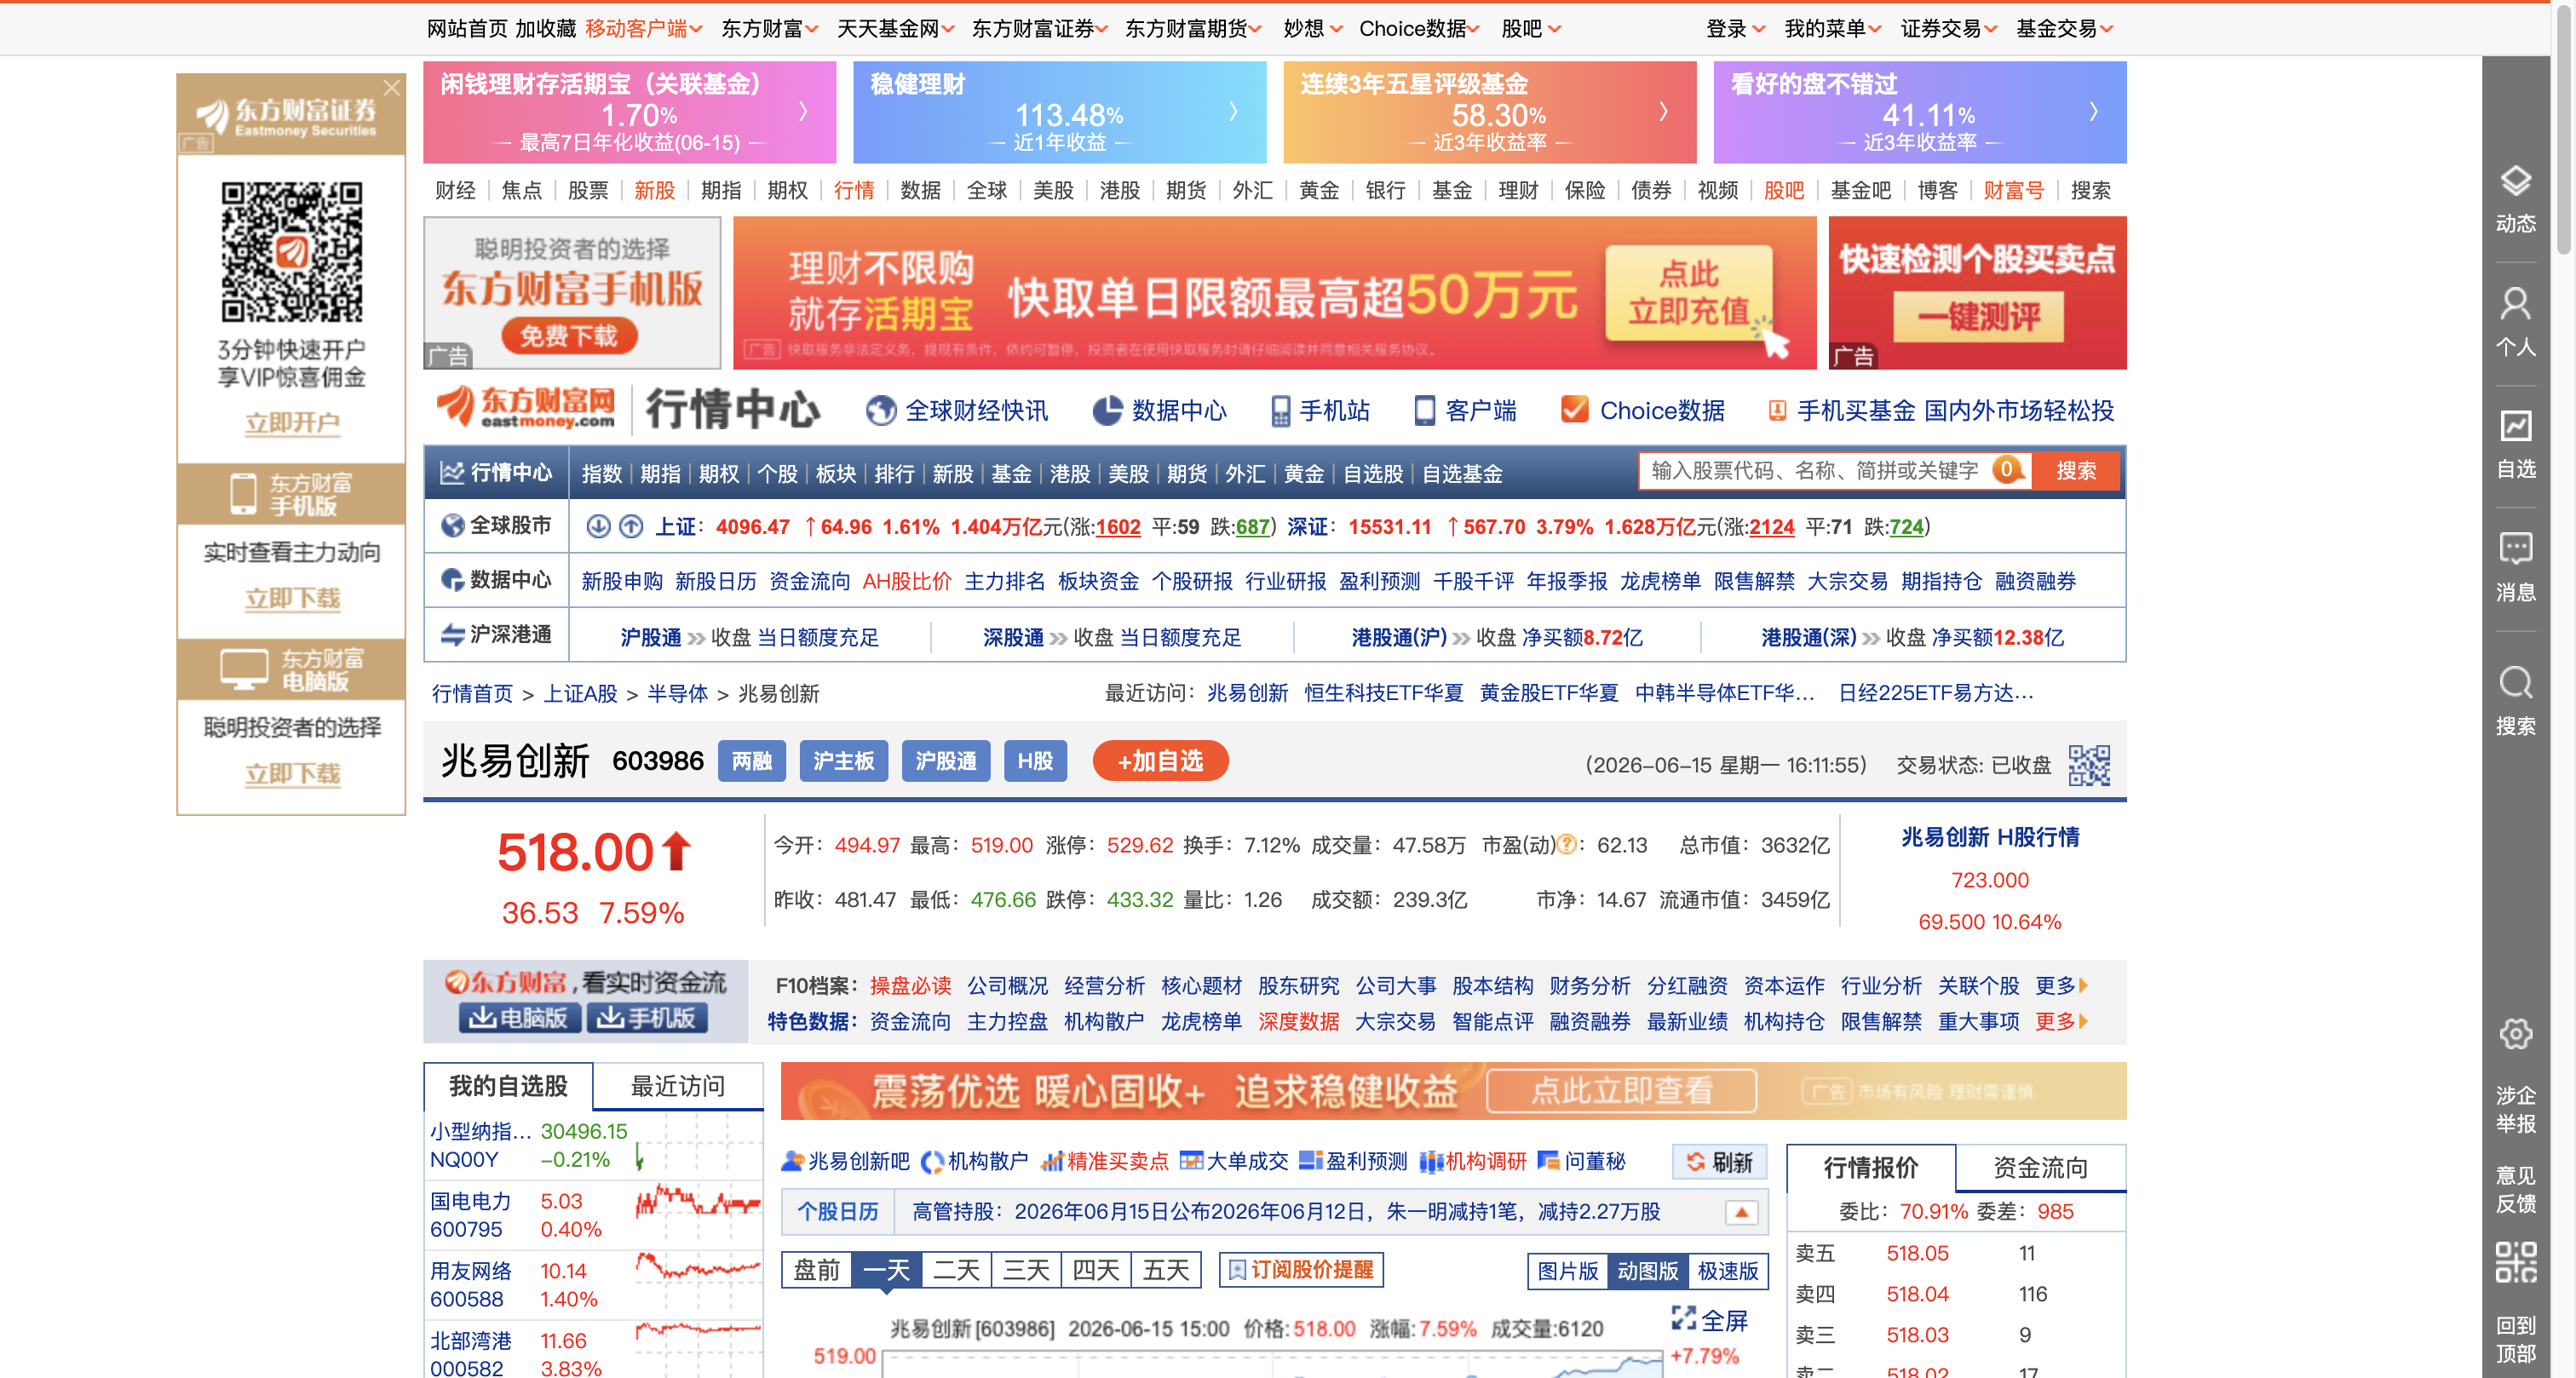Select the 五天 chart period
Image resolution: width=2576 pixels, height=1378 pixels.
click(x=1165, y=1270)
